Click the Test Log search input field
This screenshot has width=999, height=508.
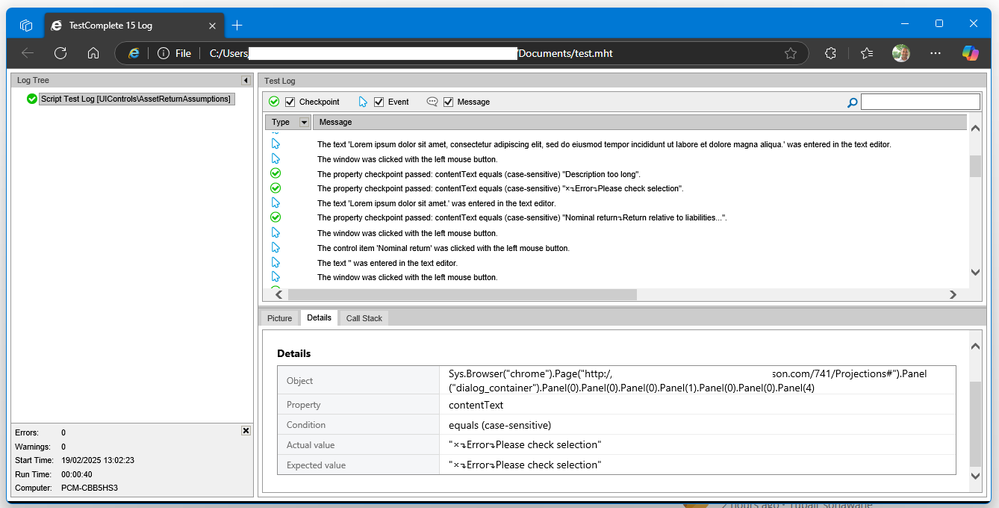tap(920, 102)
